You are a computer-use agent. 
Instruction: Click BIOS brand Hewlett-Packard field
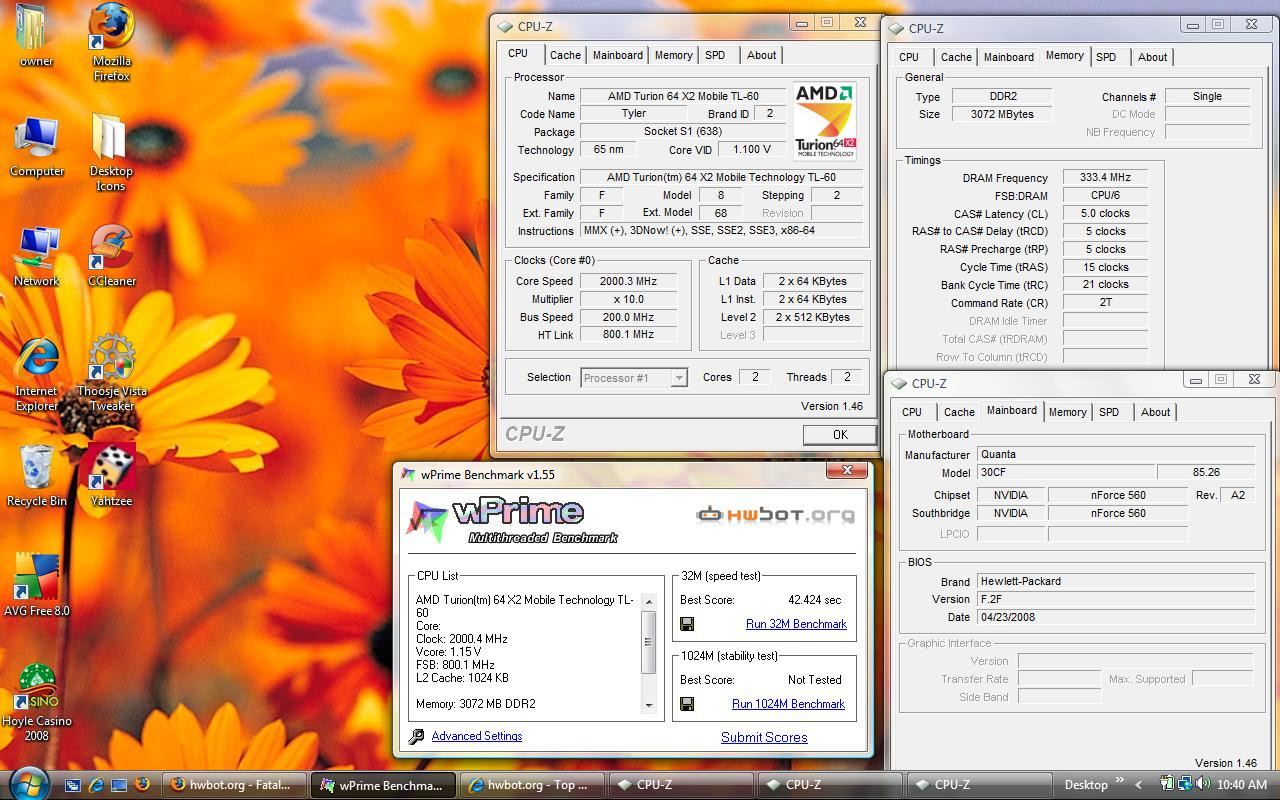(1115, 581)
